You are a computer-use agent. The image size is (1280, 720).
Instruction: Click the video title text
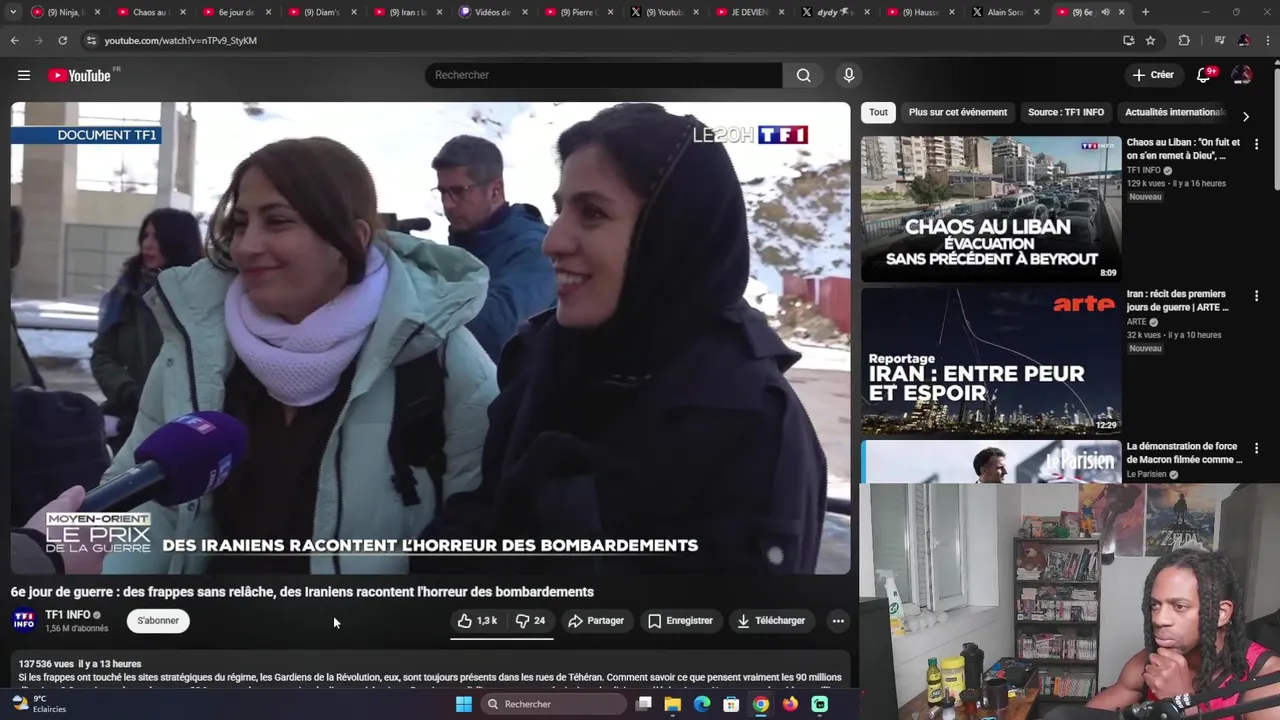[x=302, y=592]
